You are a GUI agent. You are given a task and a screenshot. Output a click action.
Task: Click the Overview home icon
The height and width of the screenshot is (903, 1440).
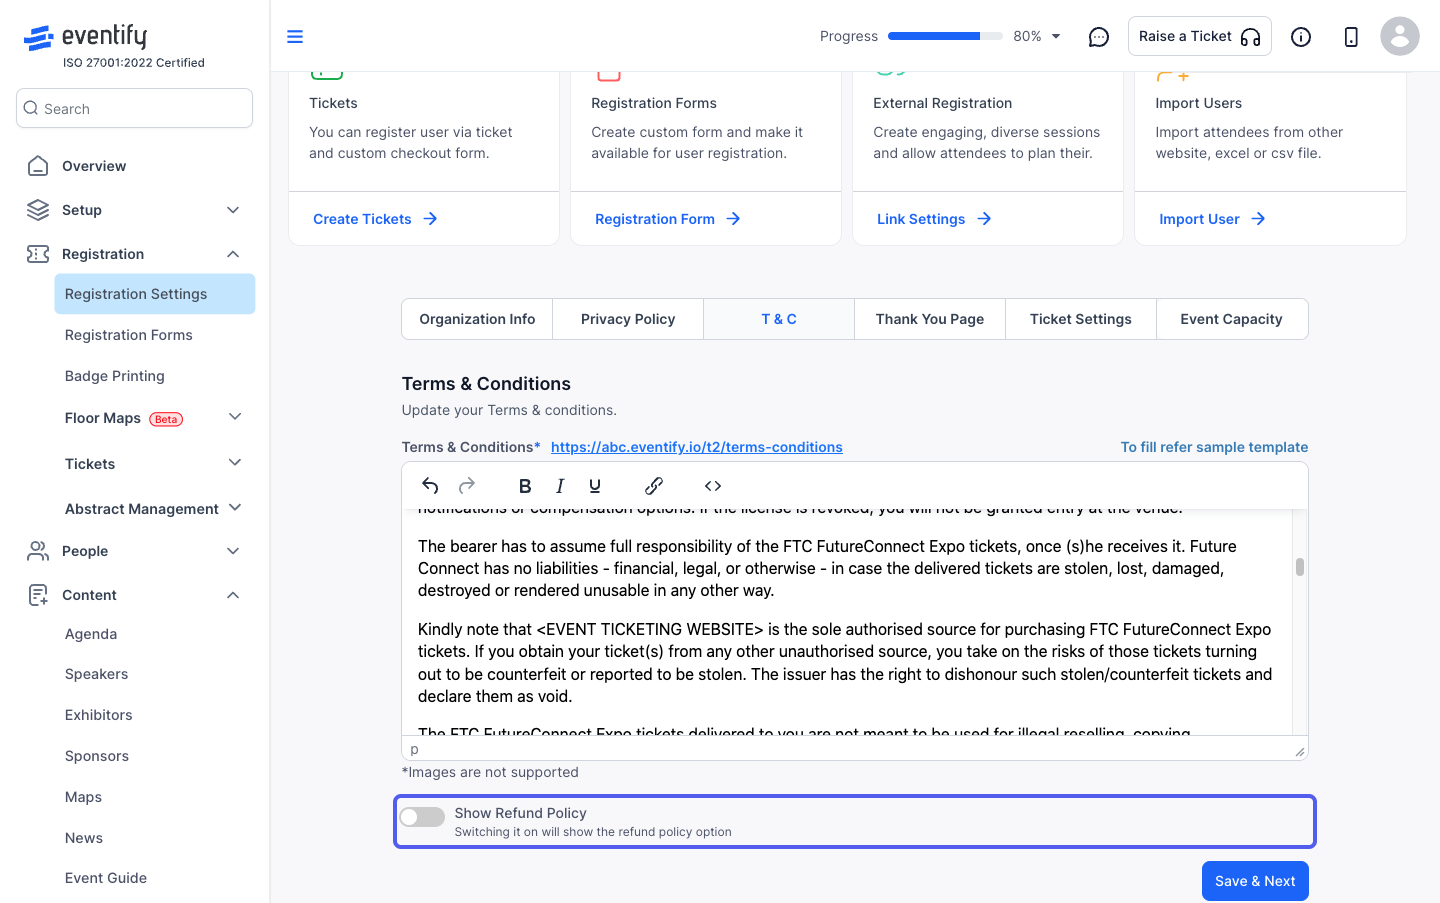pos(38,166)
